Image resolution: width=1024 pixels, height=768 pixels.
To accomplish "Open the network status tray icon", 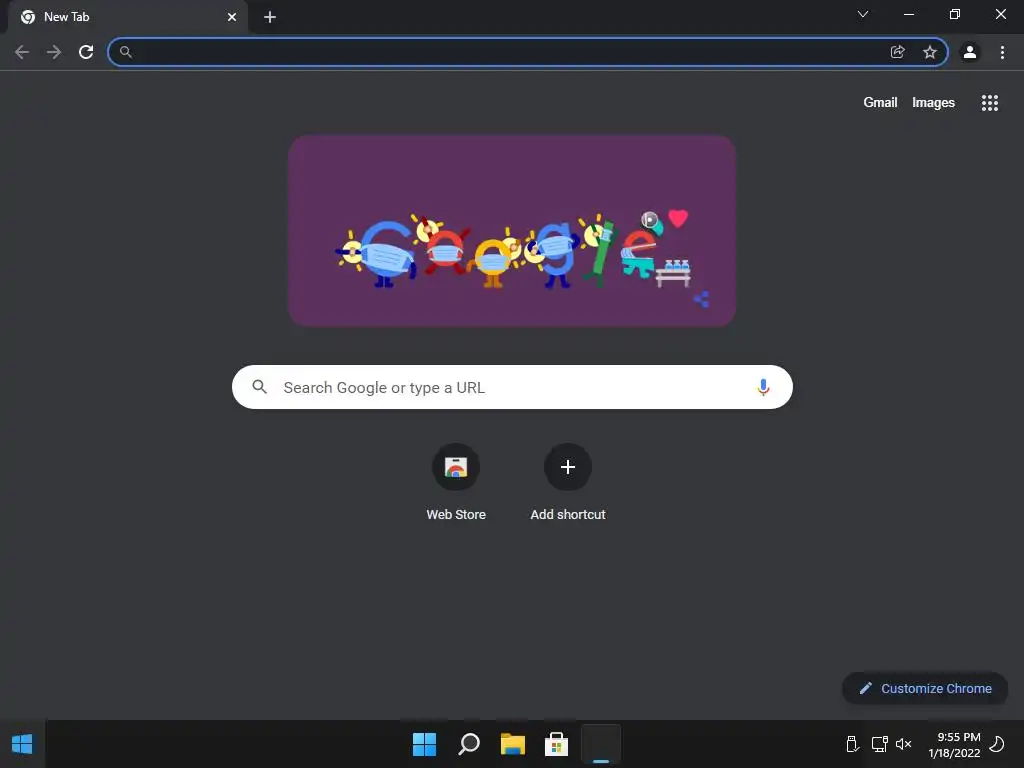I will pyautogui.click(x=879, y=744).
